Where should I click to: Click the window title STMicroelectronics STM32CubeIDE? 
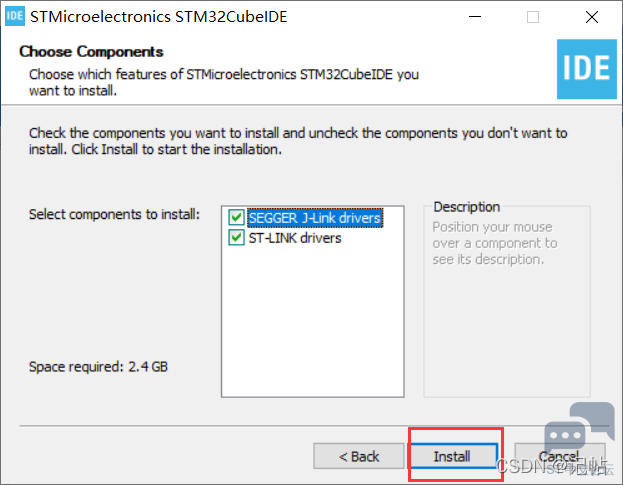159,17
